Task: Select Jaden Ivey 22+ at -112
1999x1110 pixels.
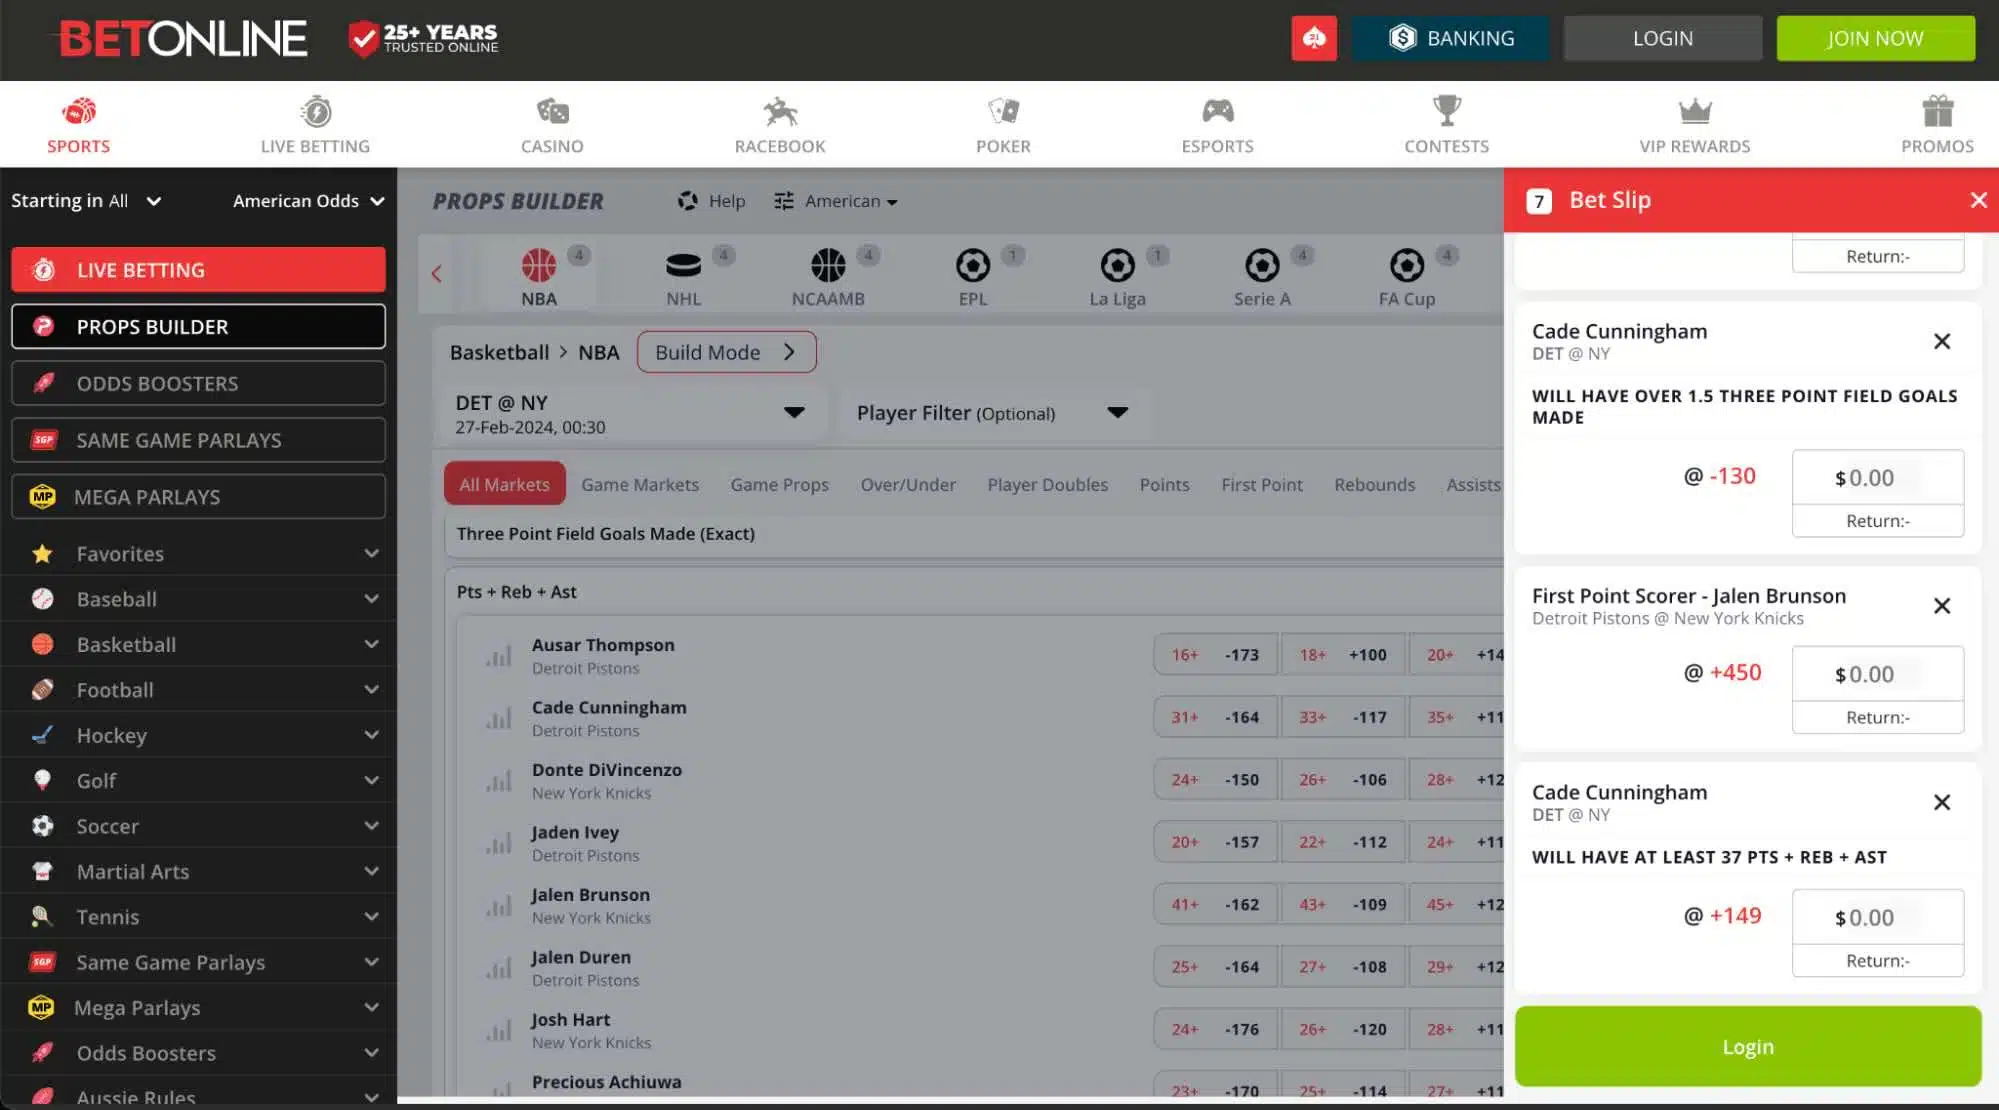Action: click(1343, 842)
